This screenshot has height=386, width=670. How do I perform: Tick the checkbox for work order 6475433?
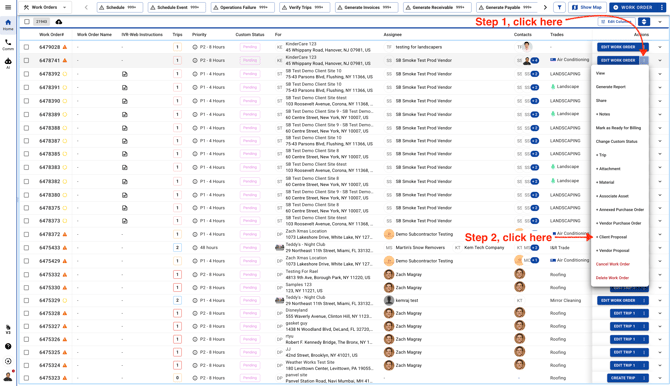point(26,248)
